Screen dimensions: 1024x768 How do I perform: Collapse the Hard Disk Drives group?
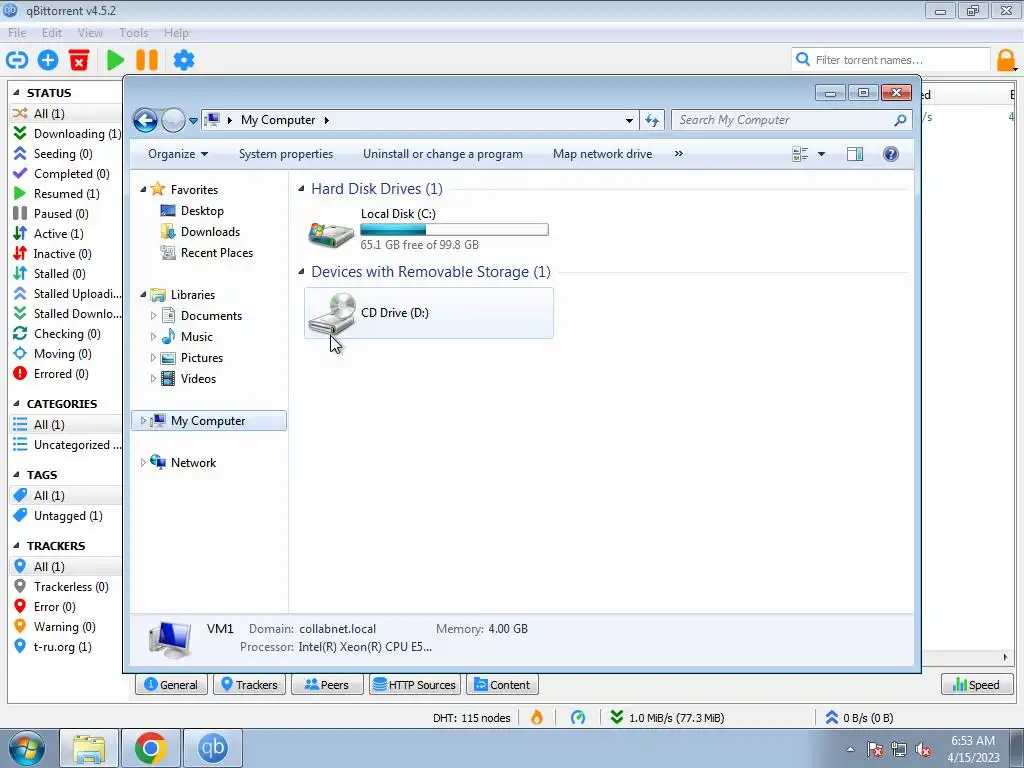302,189
